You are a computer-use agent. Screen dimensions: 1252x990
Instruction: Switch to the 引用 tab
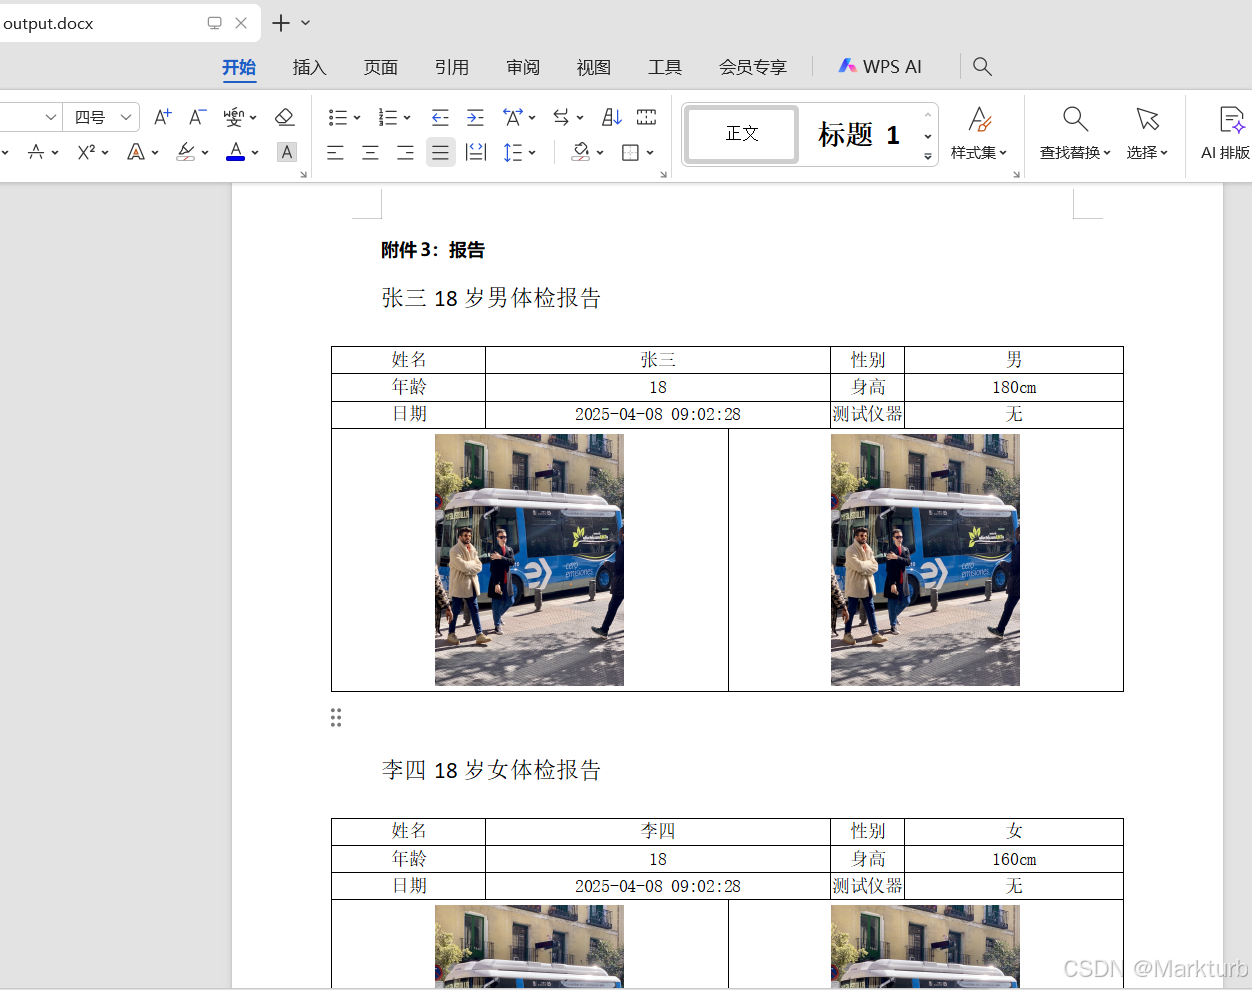[452, 67]
